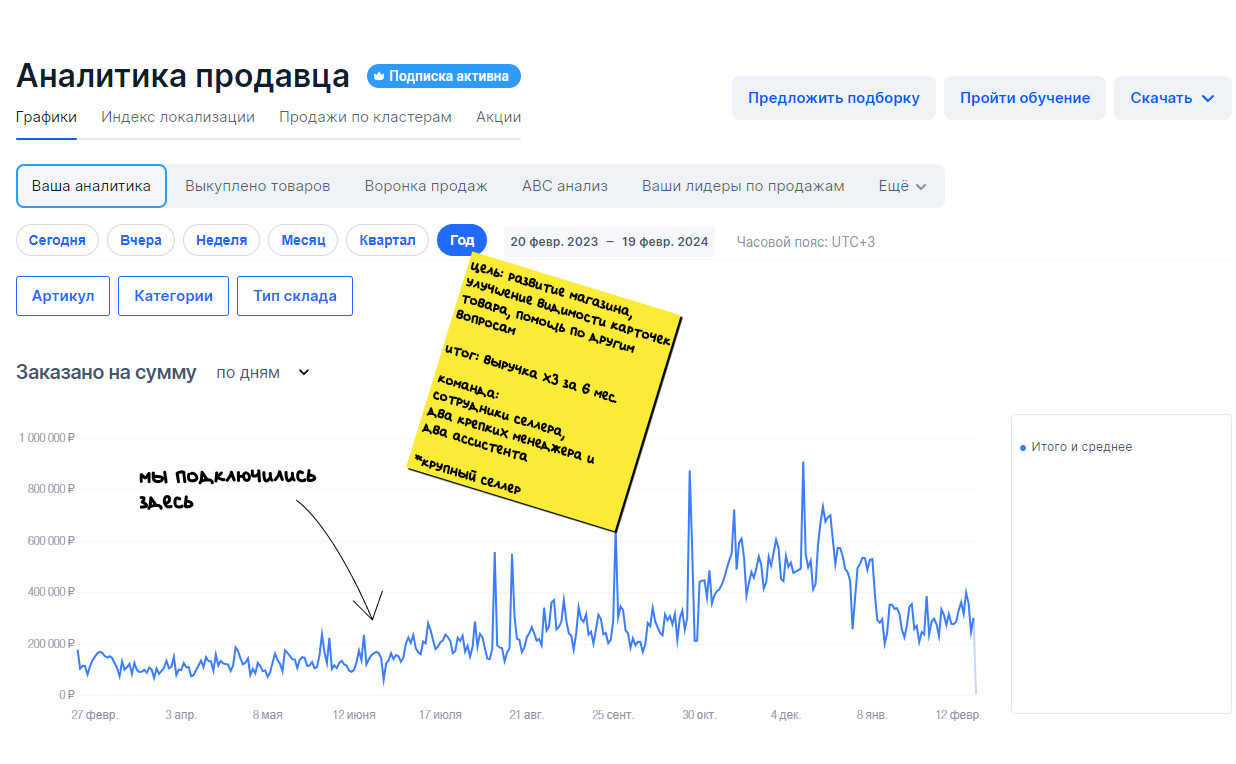Open ABC анализ section

pyautogui.click(x=565, y=186)
